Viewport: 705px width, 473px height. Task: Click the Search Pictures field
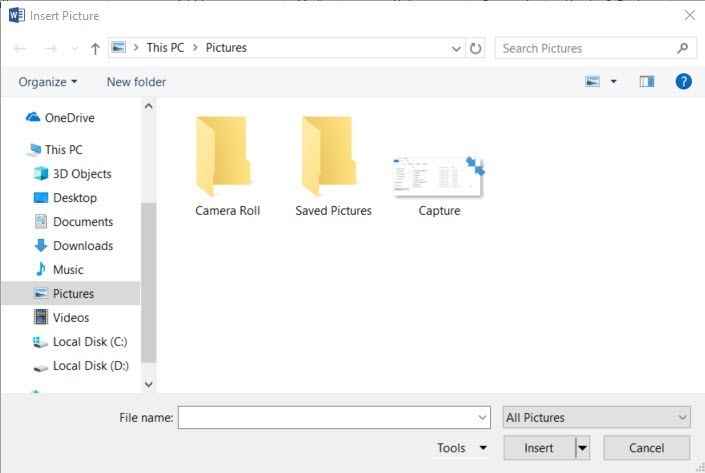(596, 48)
